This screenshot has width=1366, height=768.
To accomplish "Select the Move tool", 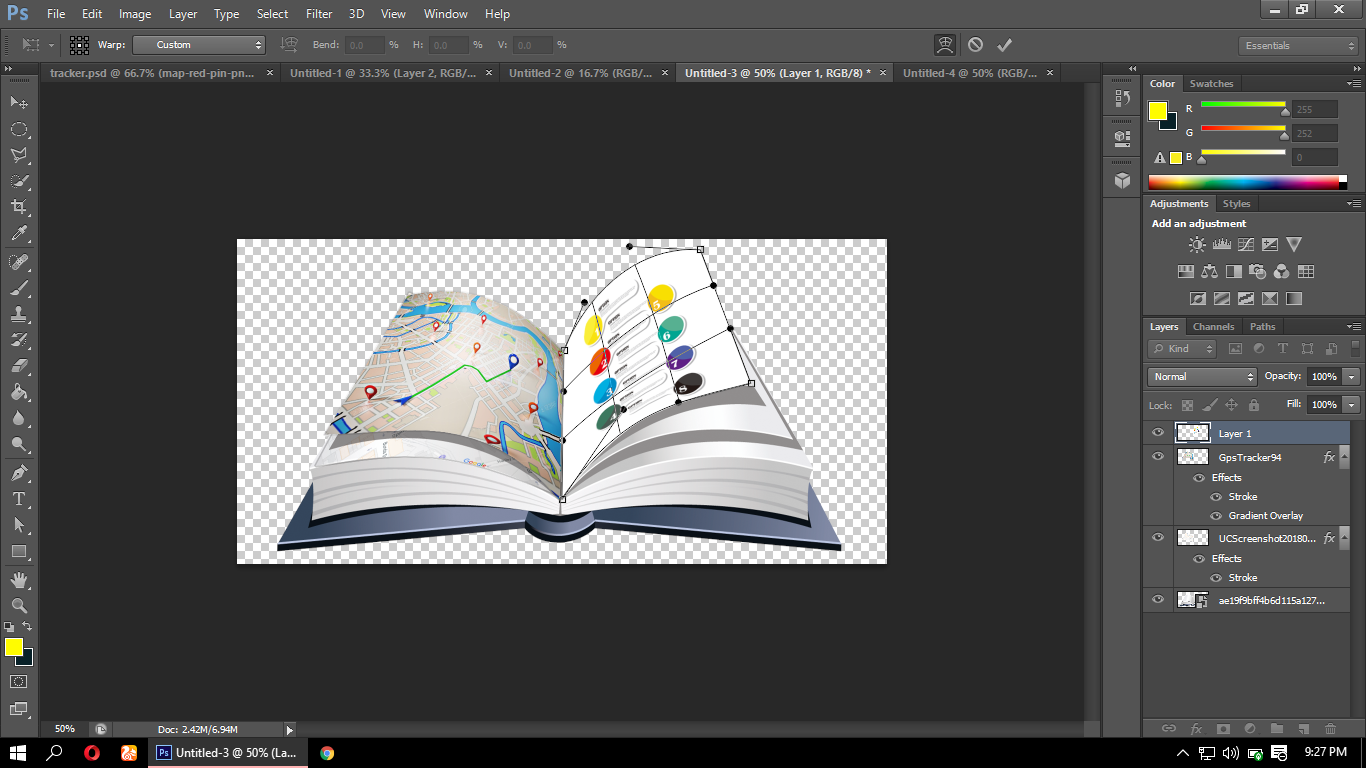I will pyautogui.click(x=19, y=103).
